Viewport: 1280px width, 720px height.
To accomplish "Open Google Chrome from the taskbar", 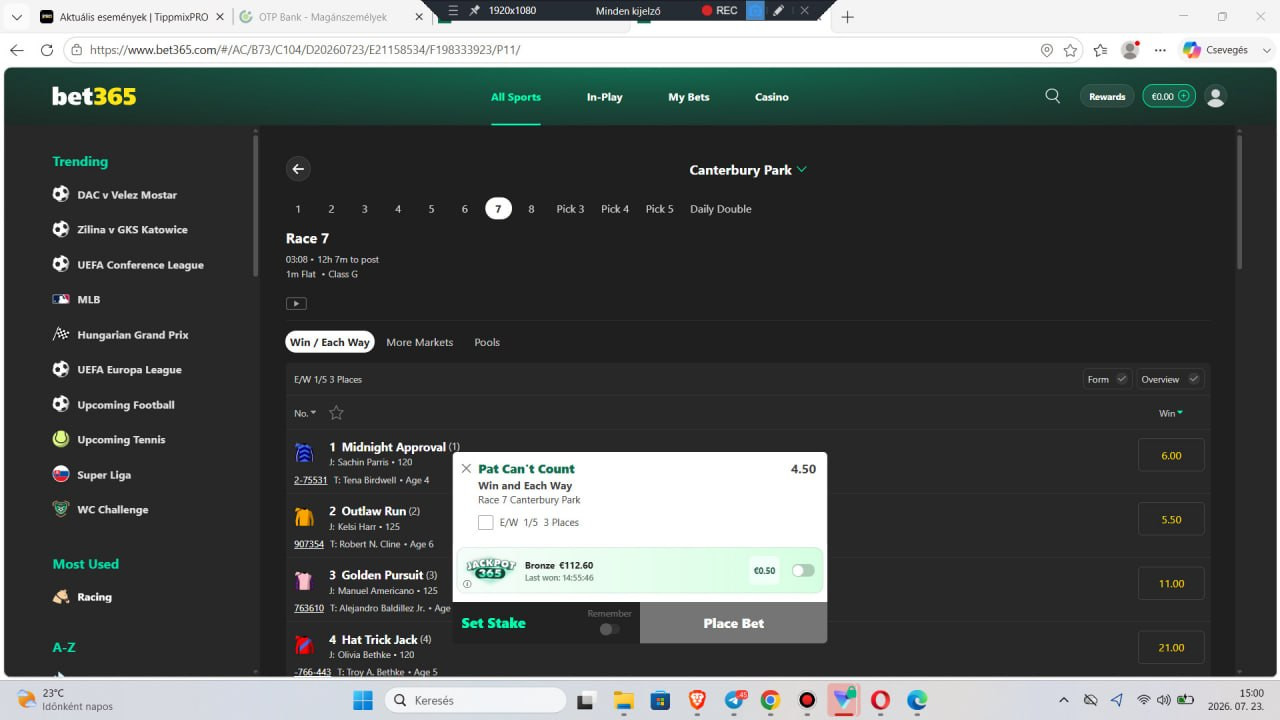I will pos(769,700).
